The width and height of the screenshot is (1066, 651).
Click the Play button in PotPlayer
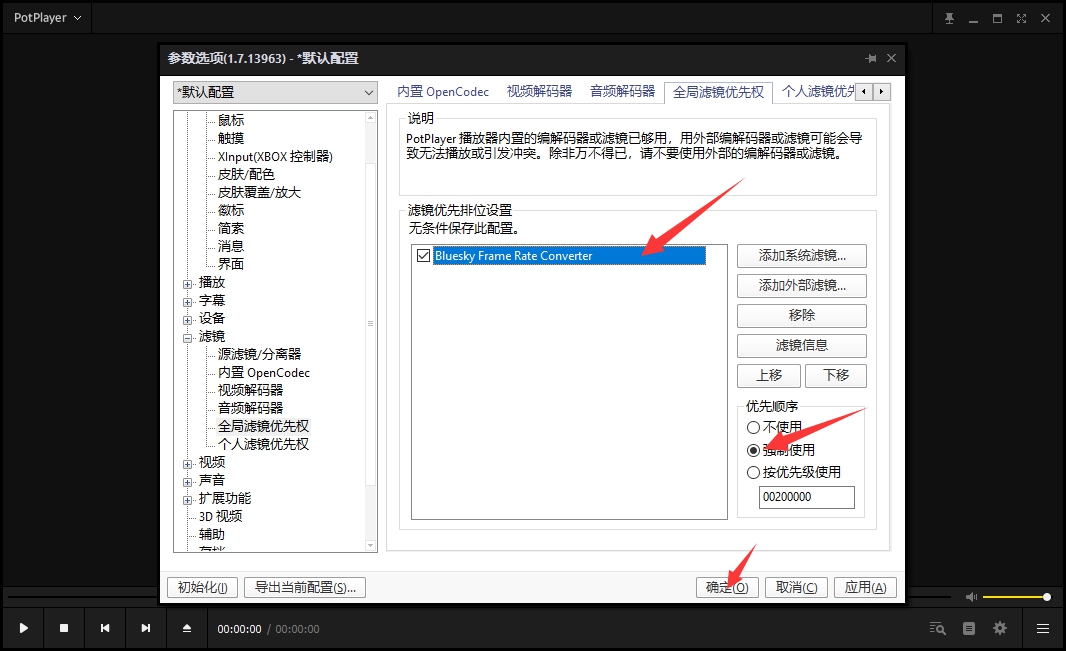click(23, 628)
